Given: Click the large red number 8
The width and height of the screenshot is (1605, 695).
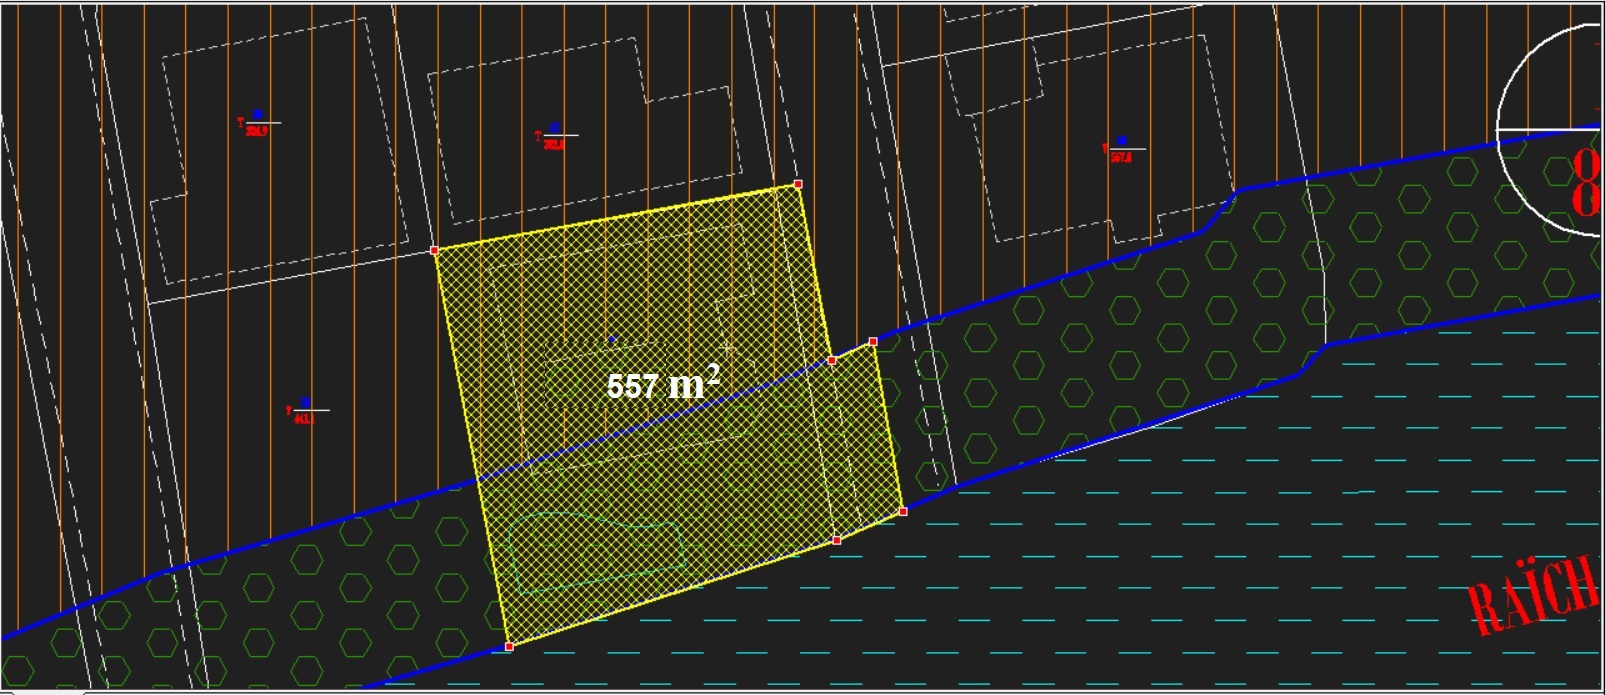Looking at the screenshot, I should pos(1587,184).
